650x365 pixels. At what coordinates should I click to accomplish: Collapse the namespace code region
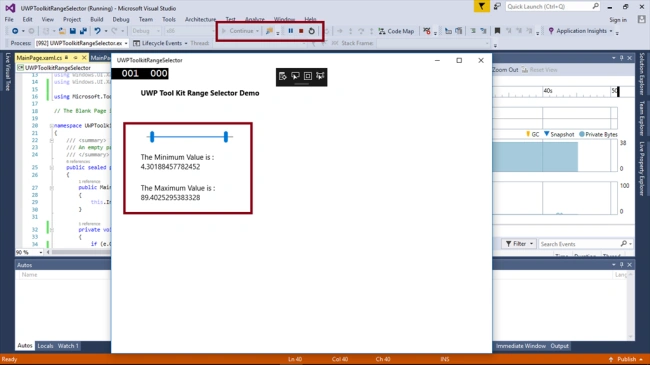pyautogui.click(x=51, y=126)
